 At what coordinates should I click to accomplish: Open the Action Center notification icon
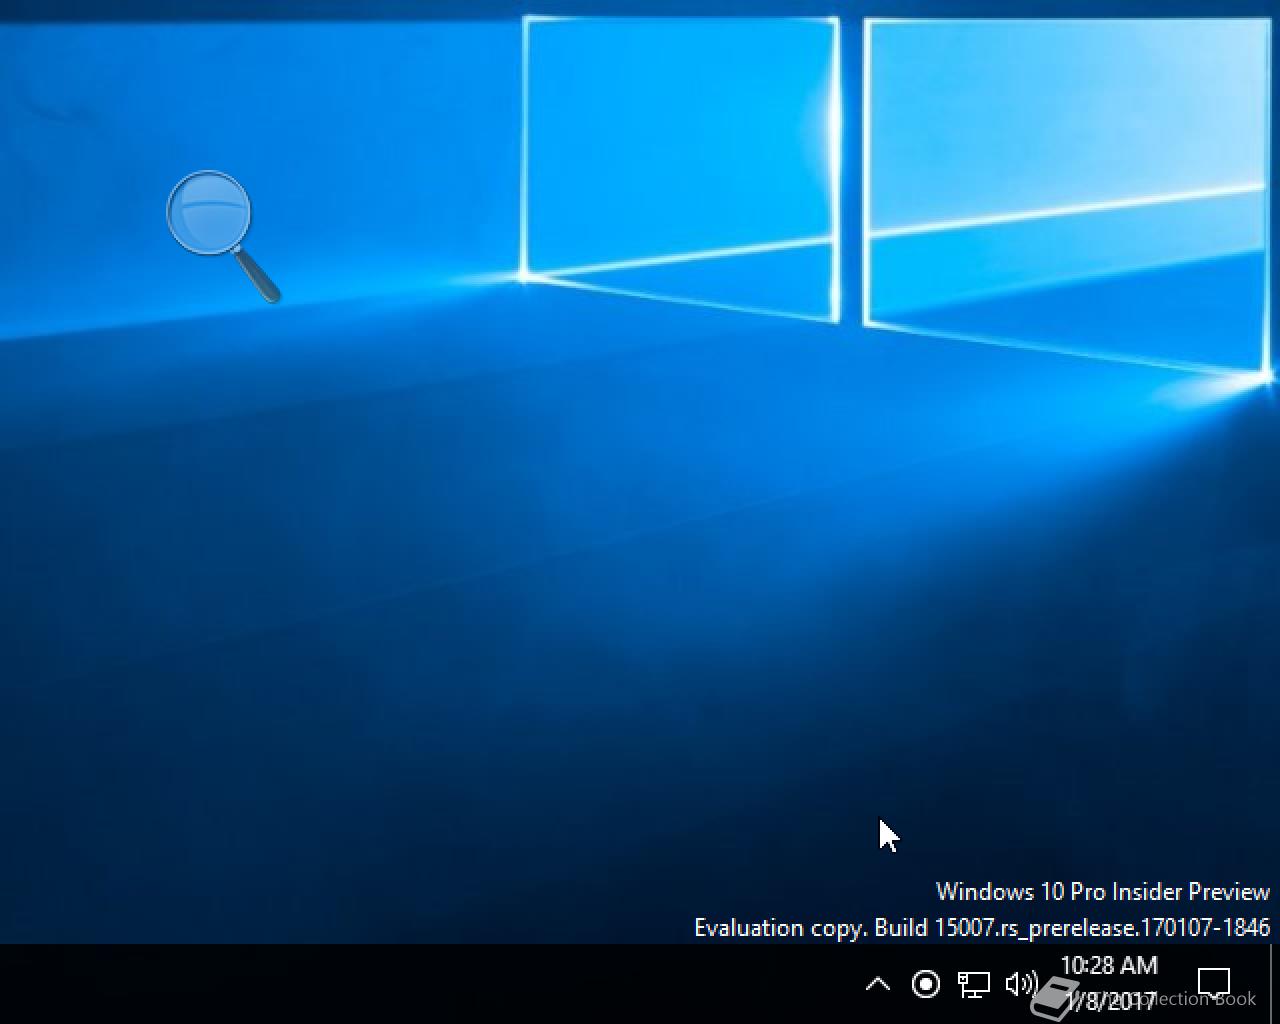(x=1213, y=984)
